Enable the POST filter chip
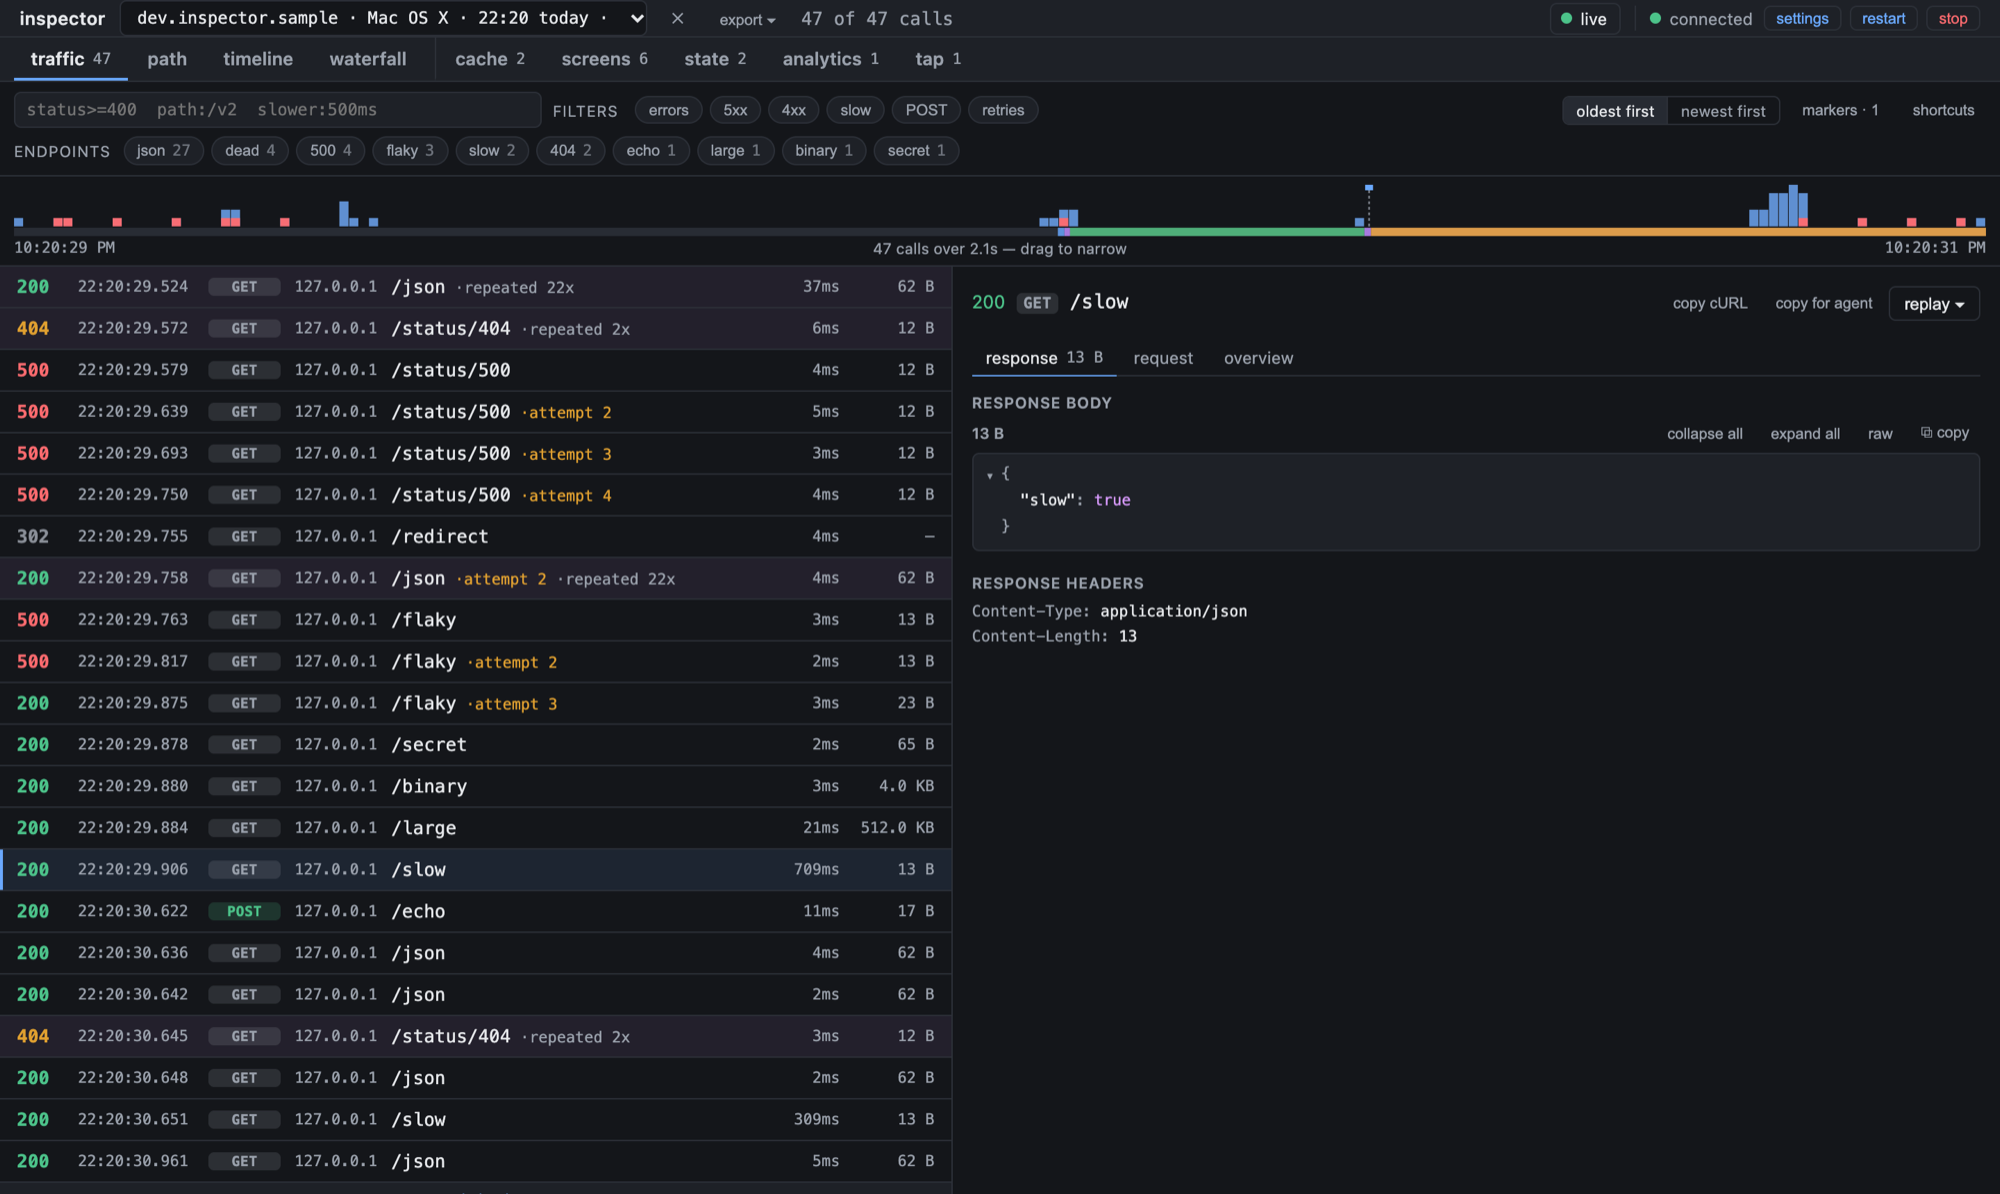Screen dimensions: 2000x1194 tap(926, 110)
